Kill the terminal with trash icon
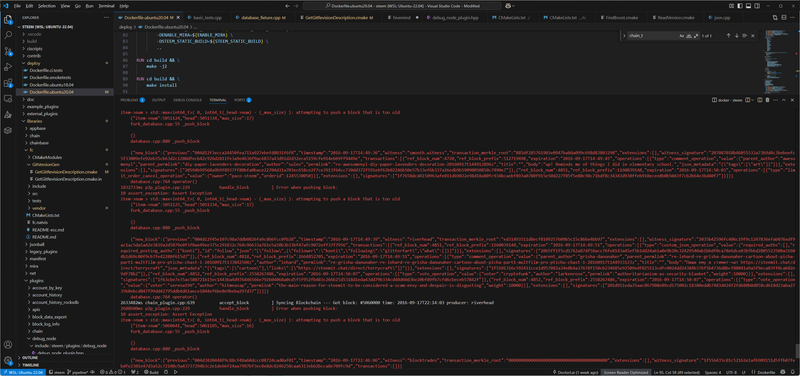 point(767,100)
